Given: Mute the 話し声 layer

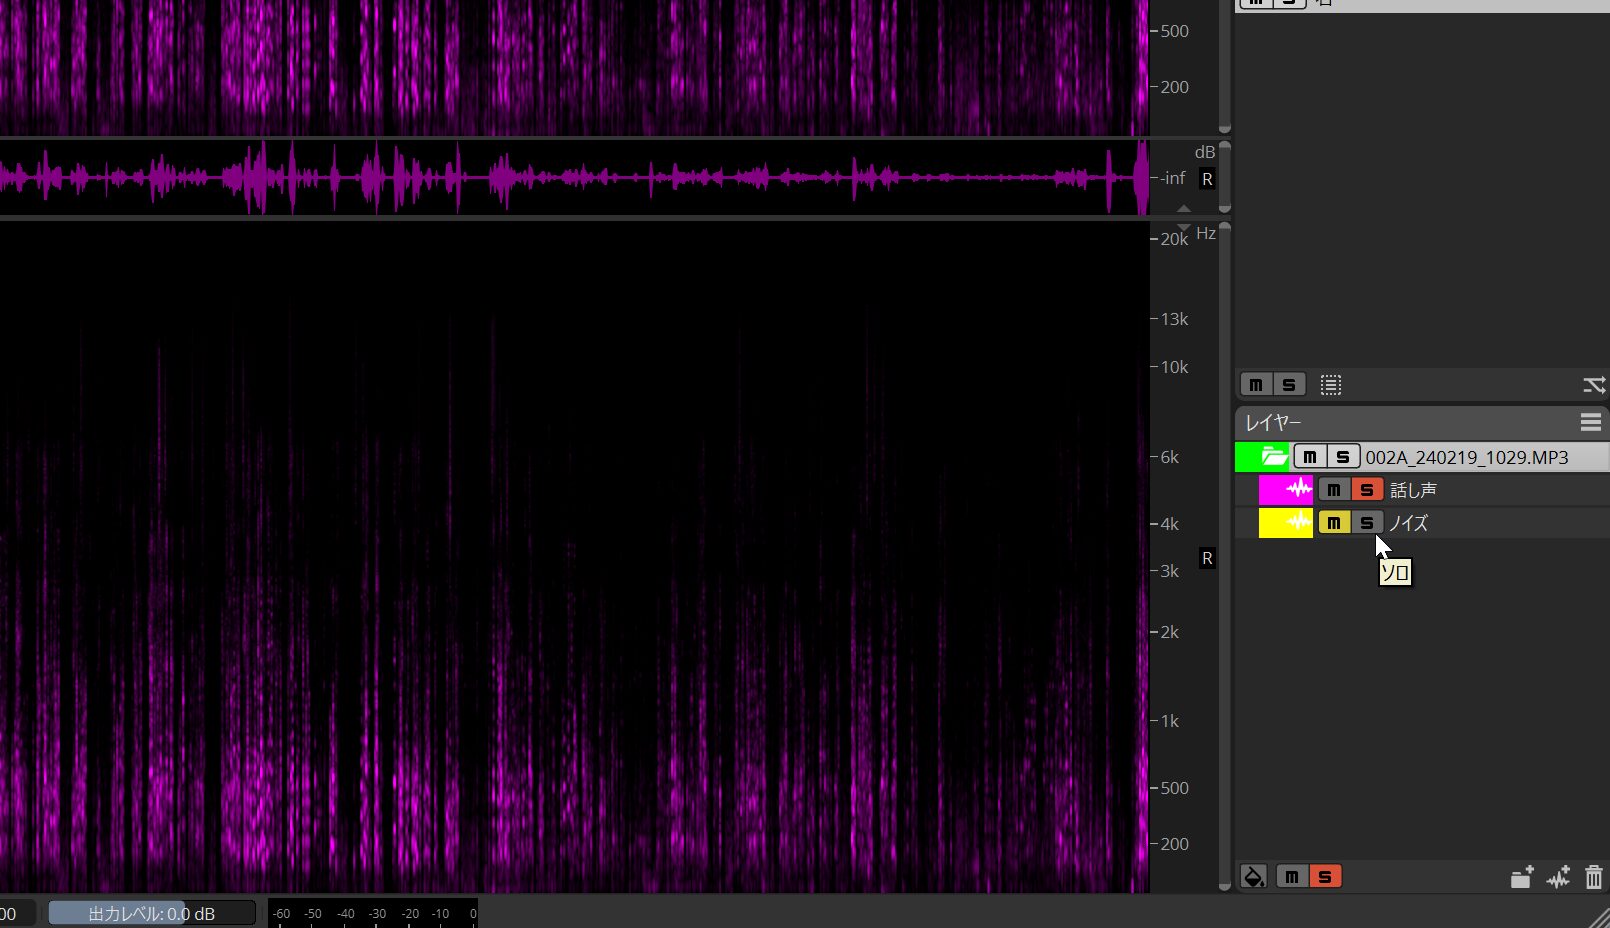Looking at the screenshot, I should 1334,490.
